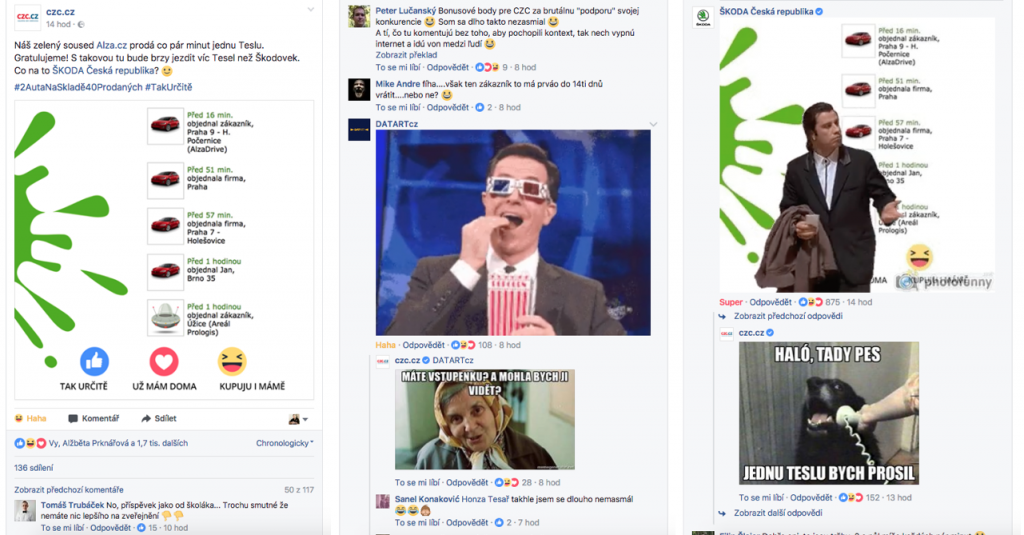Screen dimensions: 1024x535
Task: Open the confused Travolta GIF
Action: [857, 155]
